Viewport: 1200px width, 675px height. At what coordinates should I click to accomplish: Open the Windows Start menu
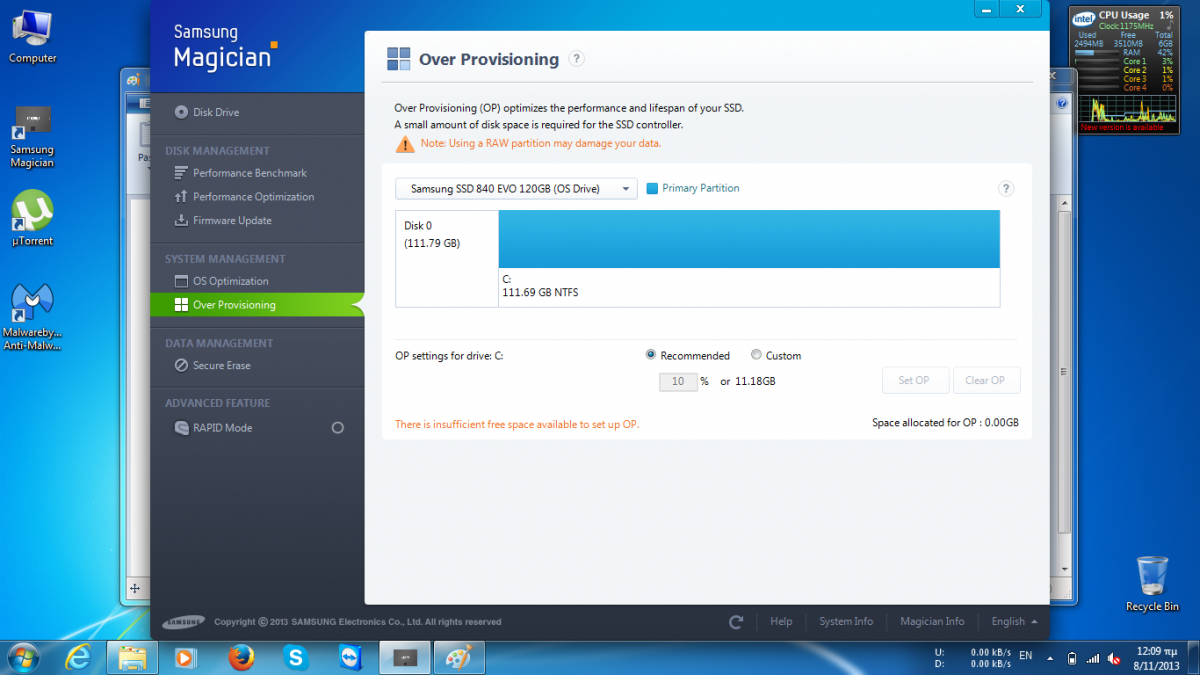click(x=23, y=658)
